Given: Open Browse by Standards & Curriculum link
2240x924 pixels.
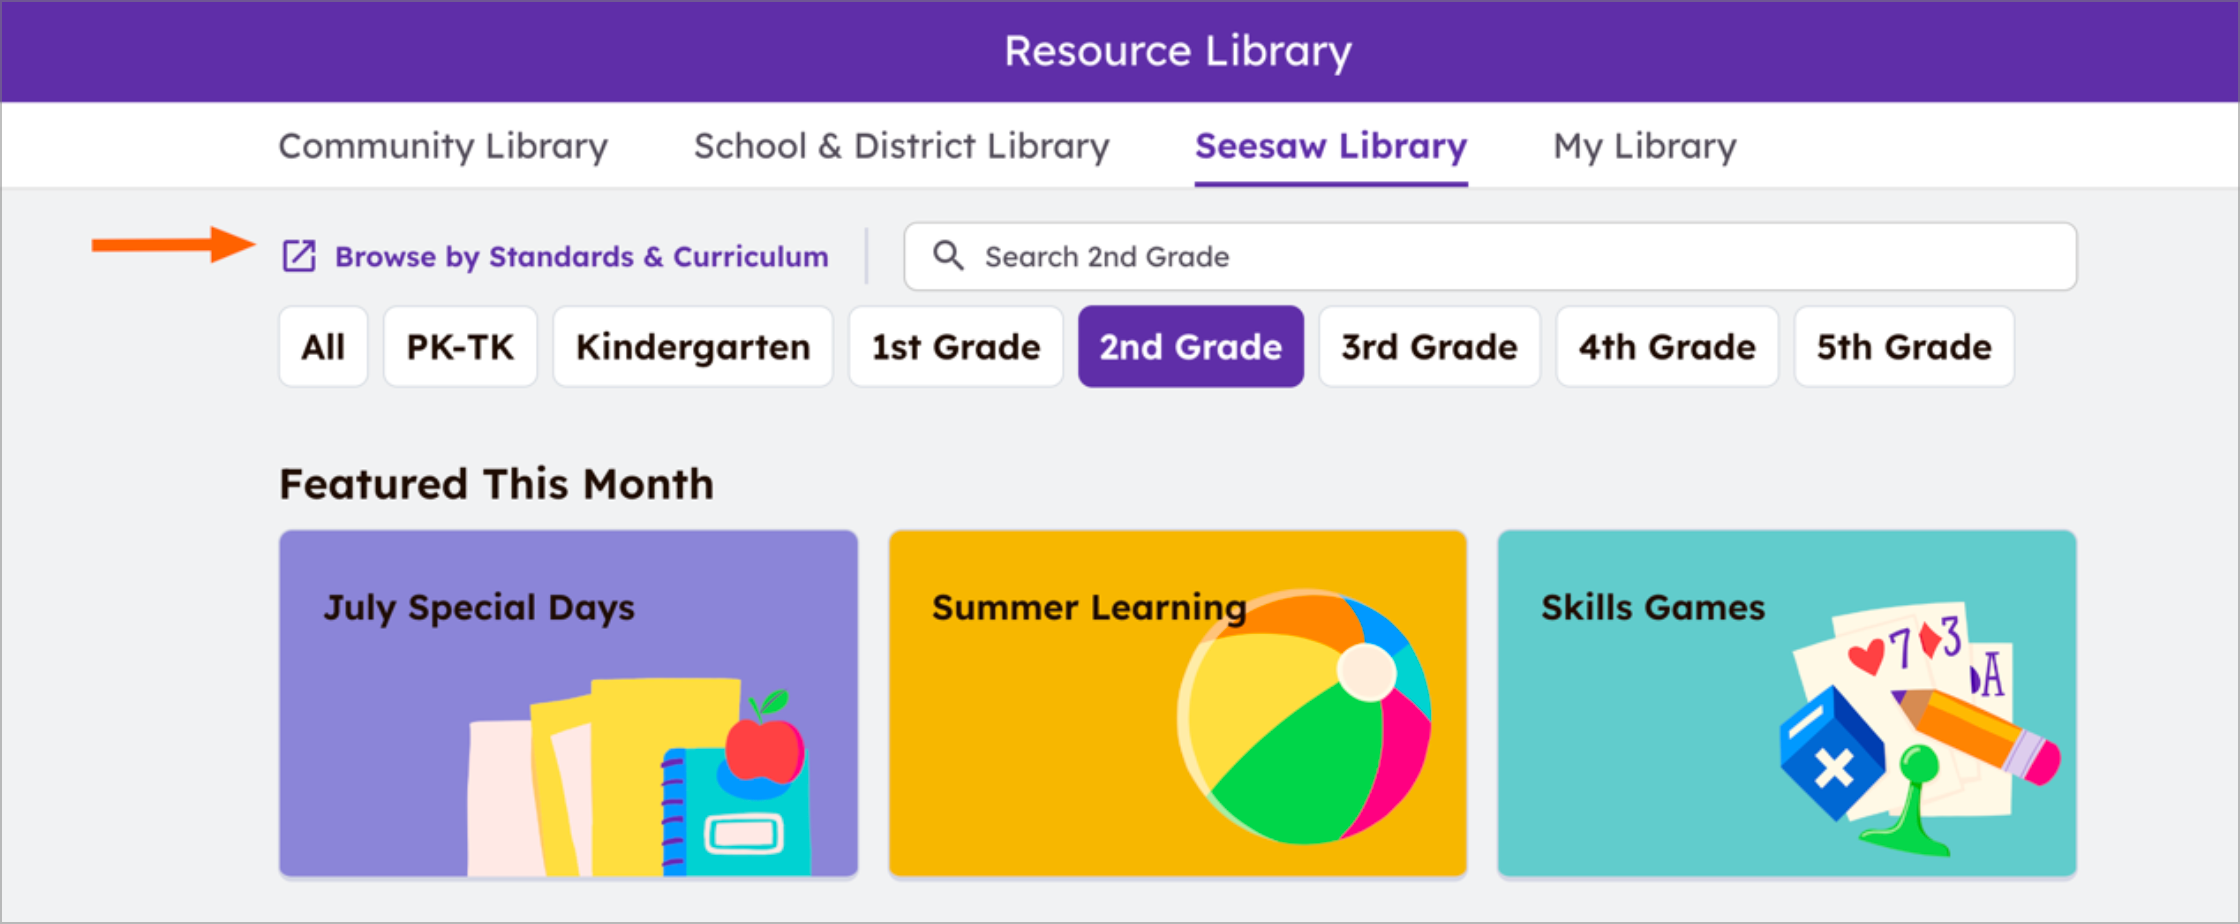Looking at the screenshot, I should click(581, 257).
